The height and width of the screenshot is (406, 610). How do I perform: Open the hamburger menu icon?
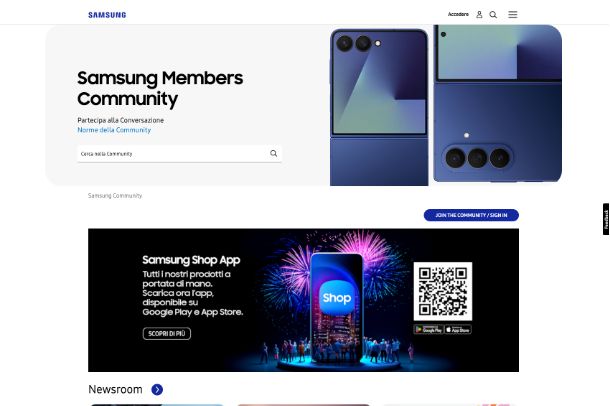coord(513,14)
